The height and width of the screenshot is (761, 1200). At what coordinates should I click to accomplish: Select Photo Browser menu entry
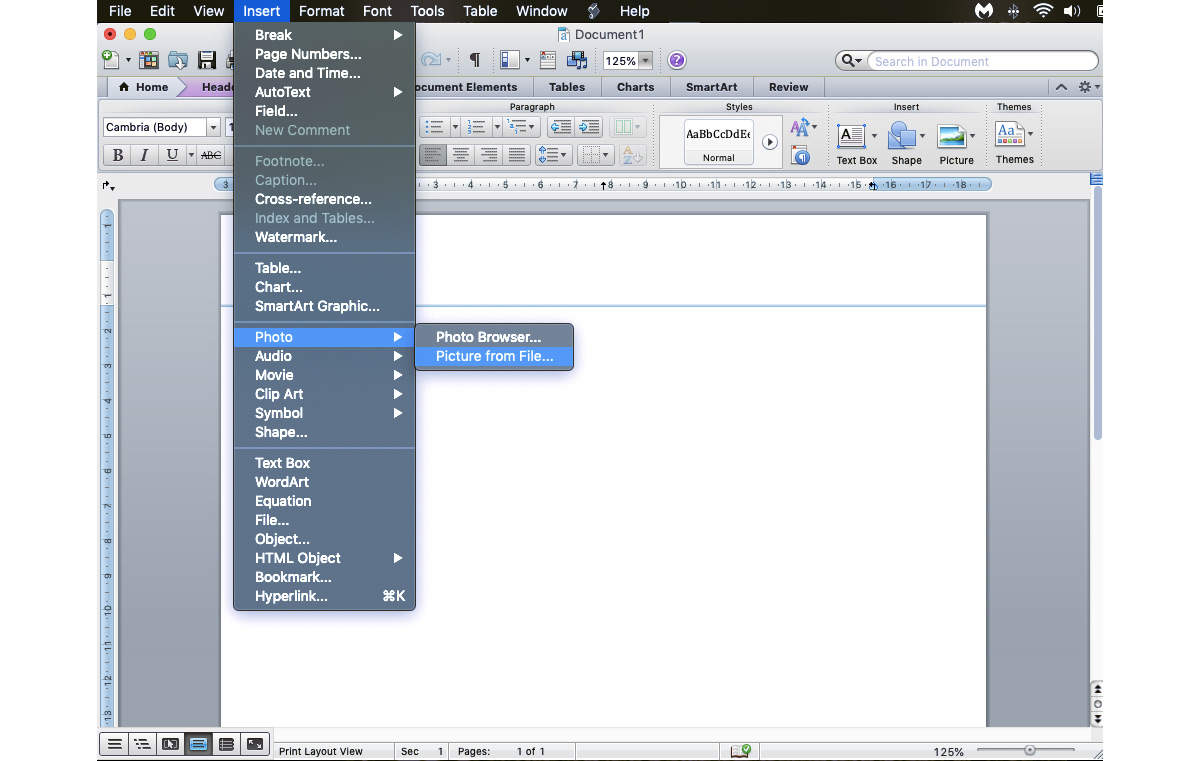tap(488, 337)
